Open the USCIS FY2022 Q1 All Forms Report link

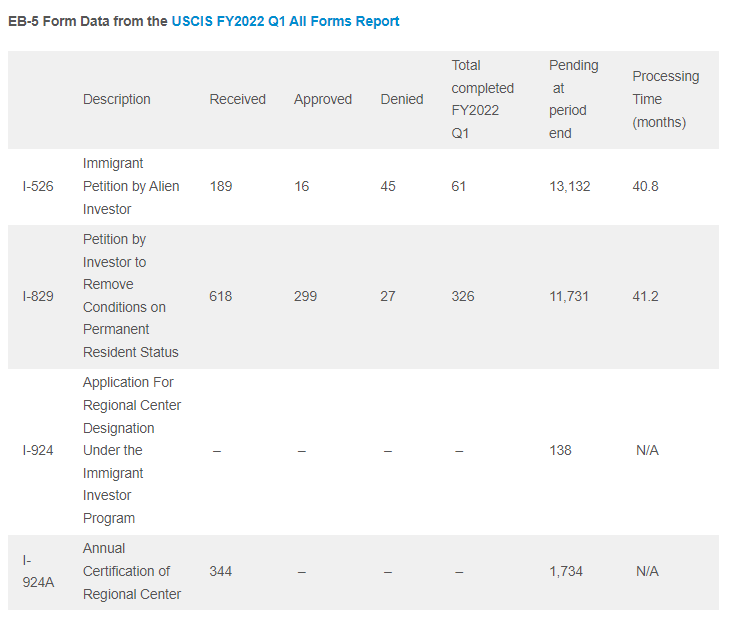click(285, 21)
